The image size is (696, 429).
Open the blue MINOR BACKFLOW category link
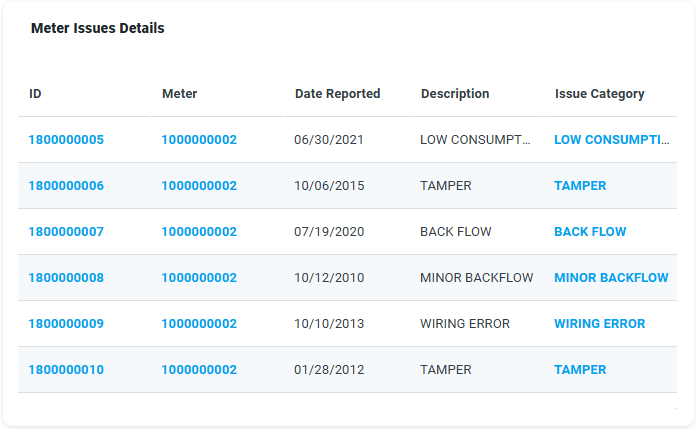tap(611, 278)
